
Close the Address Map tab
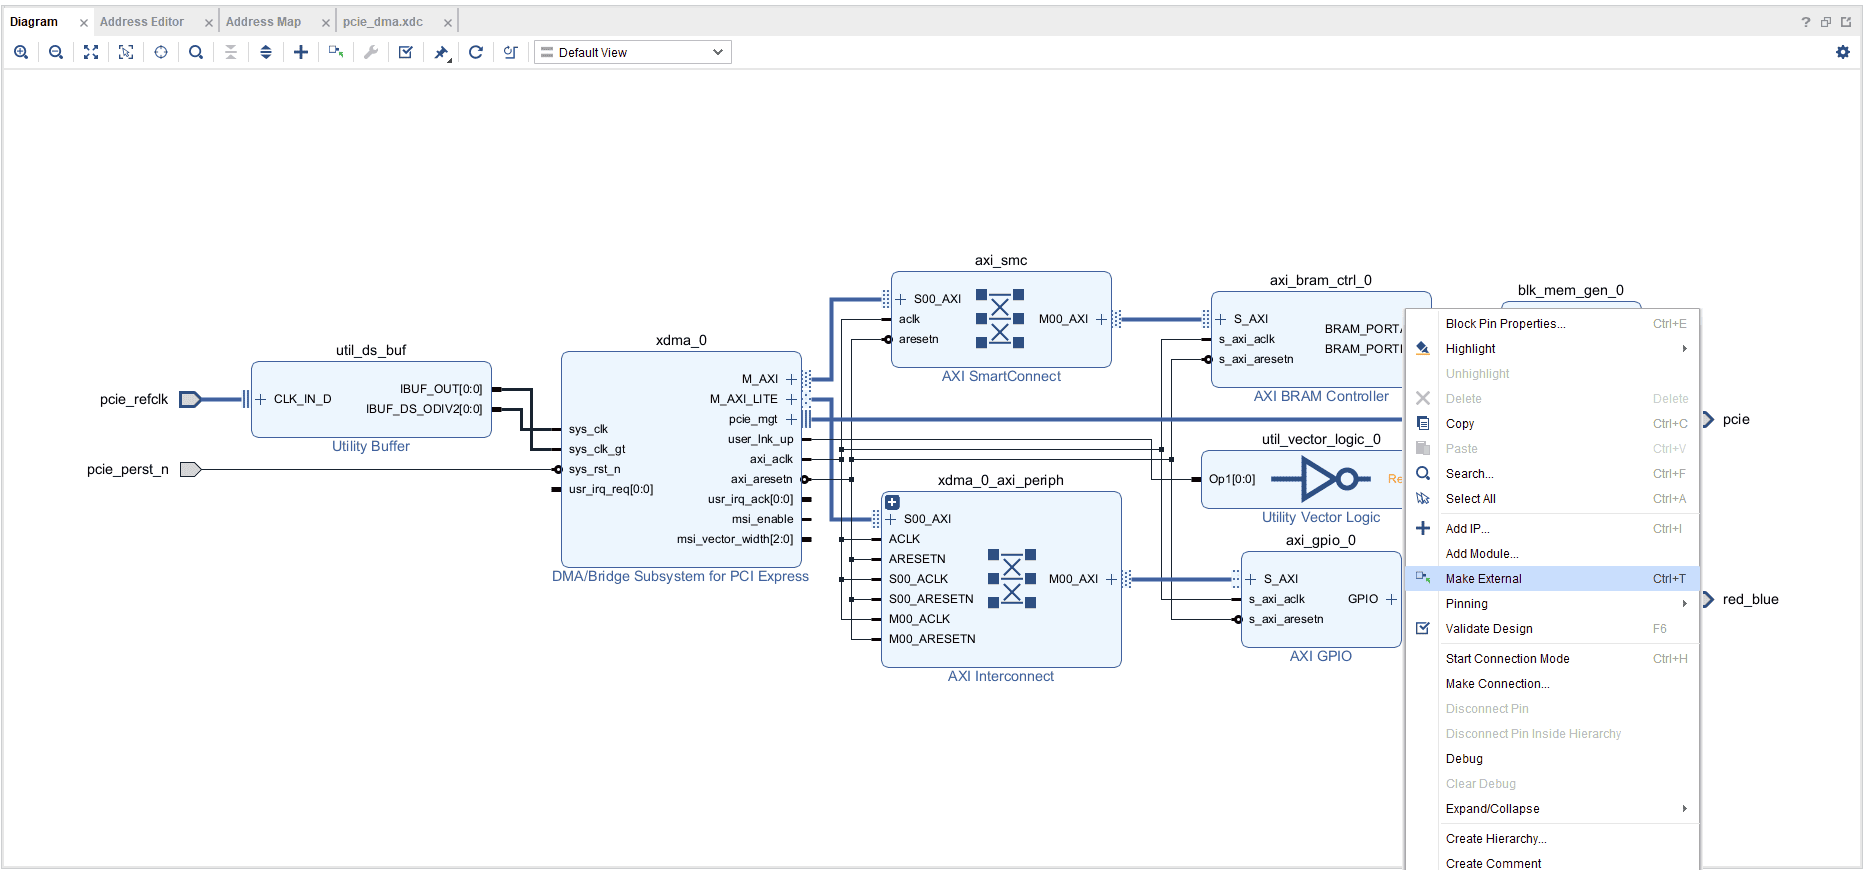tap(326, 23)
